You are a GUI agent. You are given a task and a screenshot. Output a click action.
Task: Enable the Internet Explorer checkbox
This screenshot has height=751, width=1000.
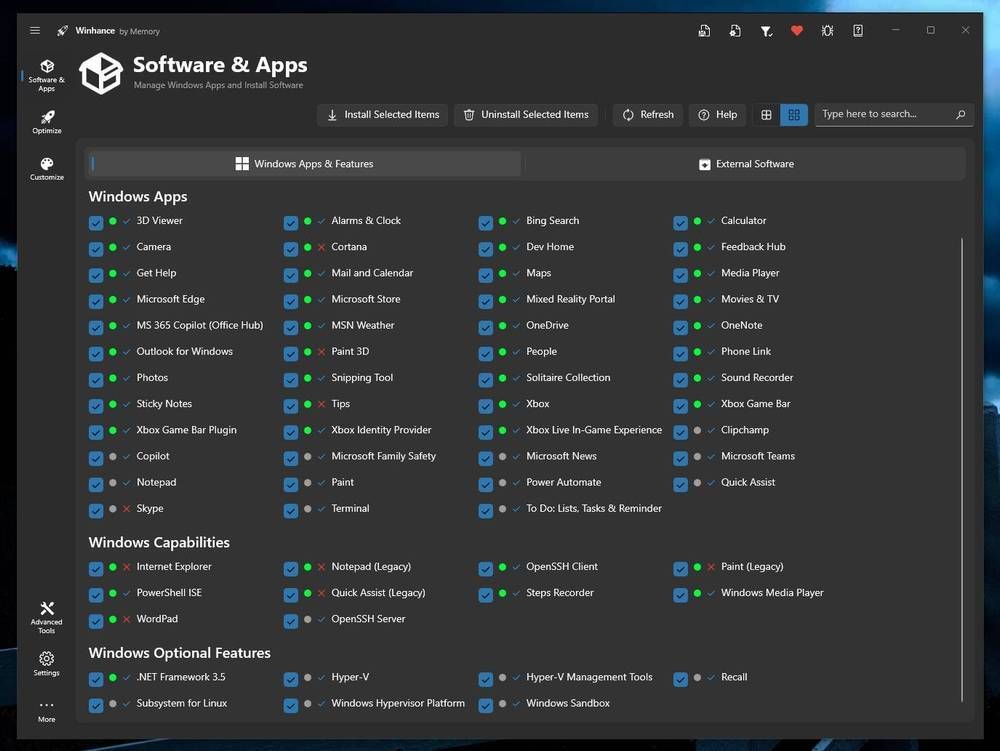tap(96, 567)
